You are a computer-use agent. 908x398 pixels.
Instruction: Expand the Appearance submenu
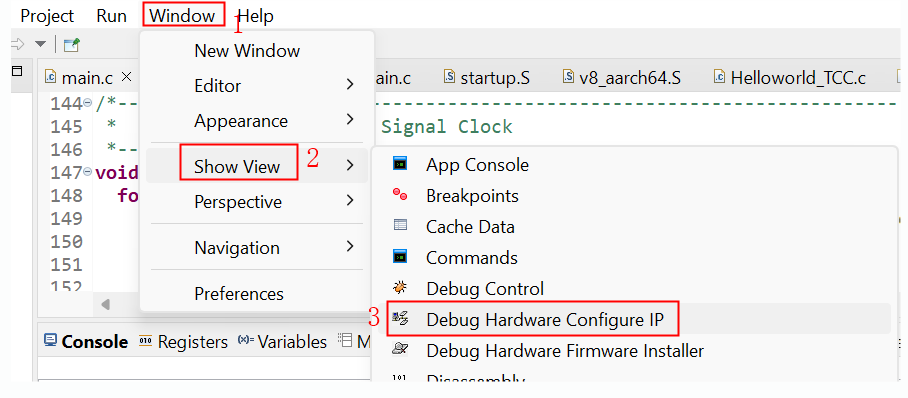click(x=257, y=121)
